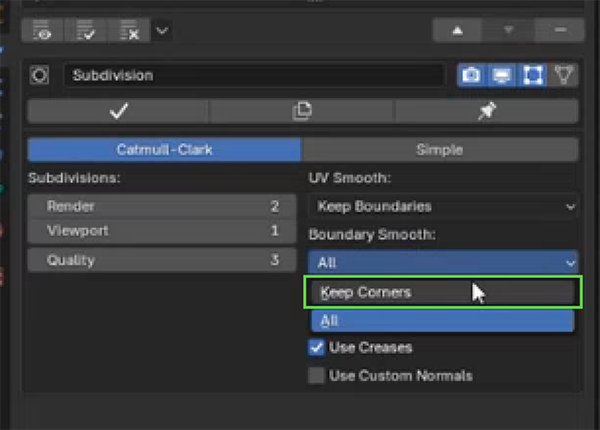
Task: Click the Viewport subdivisions value field
Action: tap(162, 231)
